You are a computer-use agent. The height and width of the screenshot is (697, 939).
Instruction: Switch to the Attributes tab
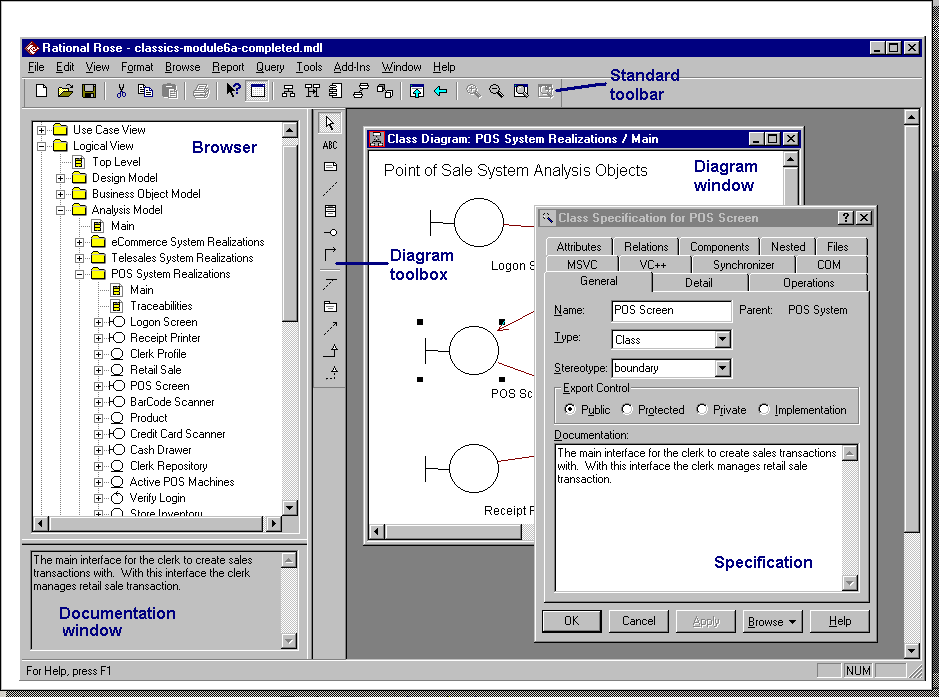tap(578, 247)
